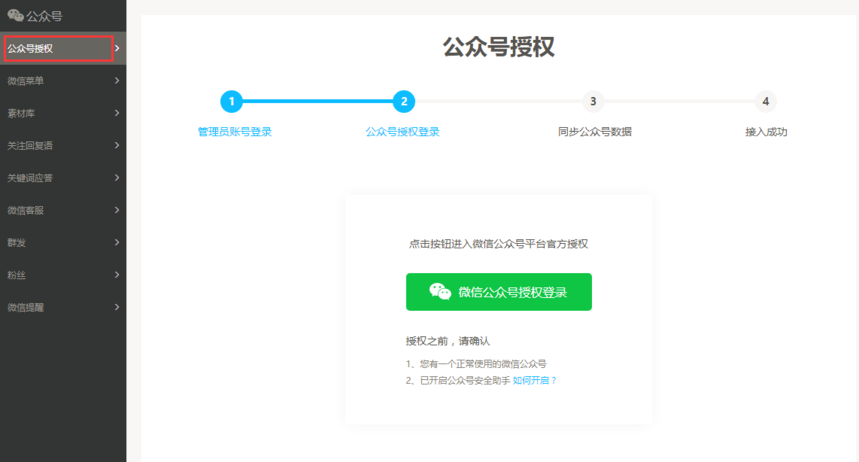Open the 粉丝 sidebar item
Viewport: 859px width, 462px height.
[x=63, y=275]
